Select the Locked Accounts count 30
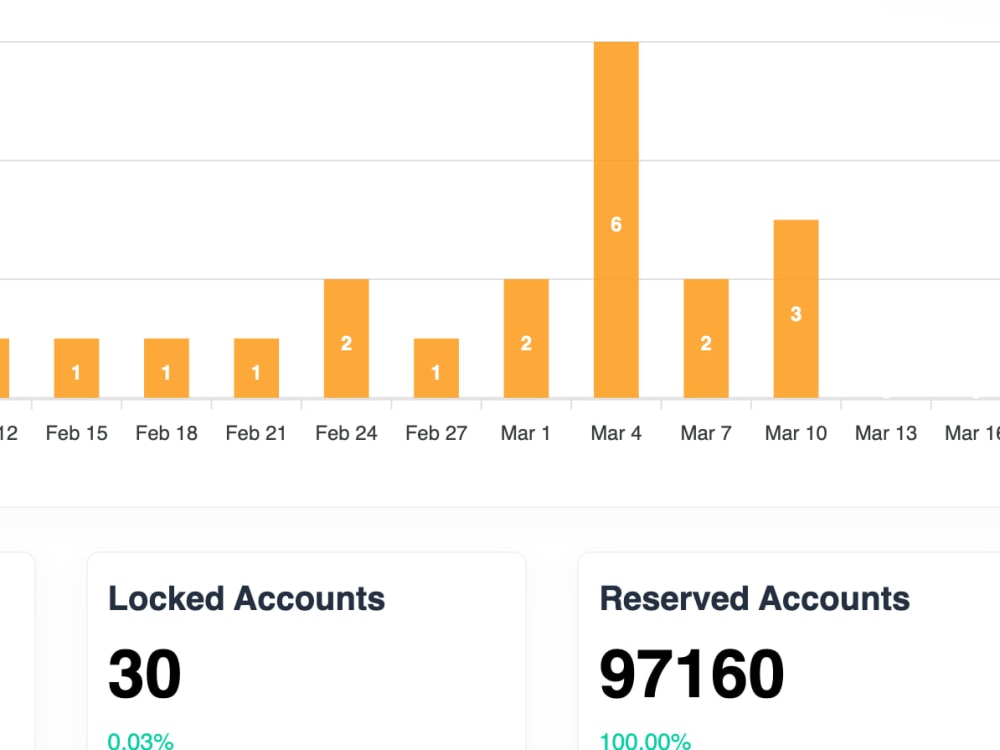Viewport: 1000px width, 750px height. (x=146, y=673)
